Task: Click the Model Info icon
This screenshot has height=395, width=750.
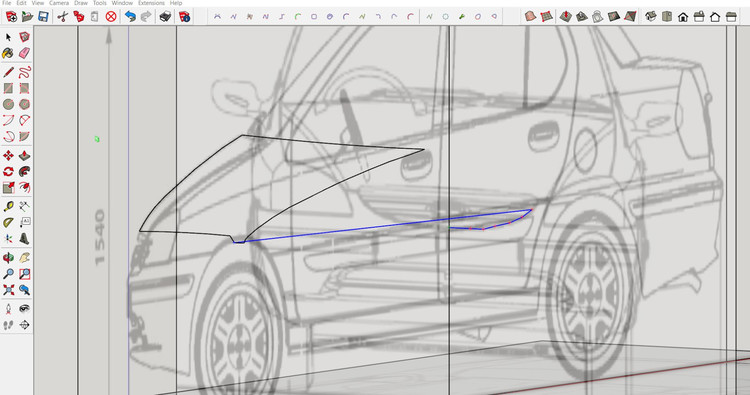Action: 185,17
